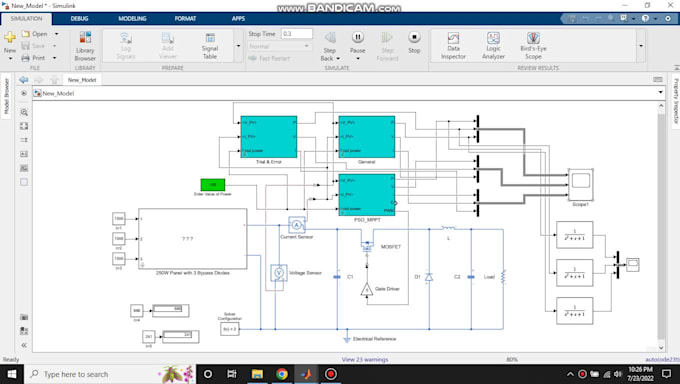
Task: Expand the Print dropdown arrow
Action: [x=55, y=58]
